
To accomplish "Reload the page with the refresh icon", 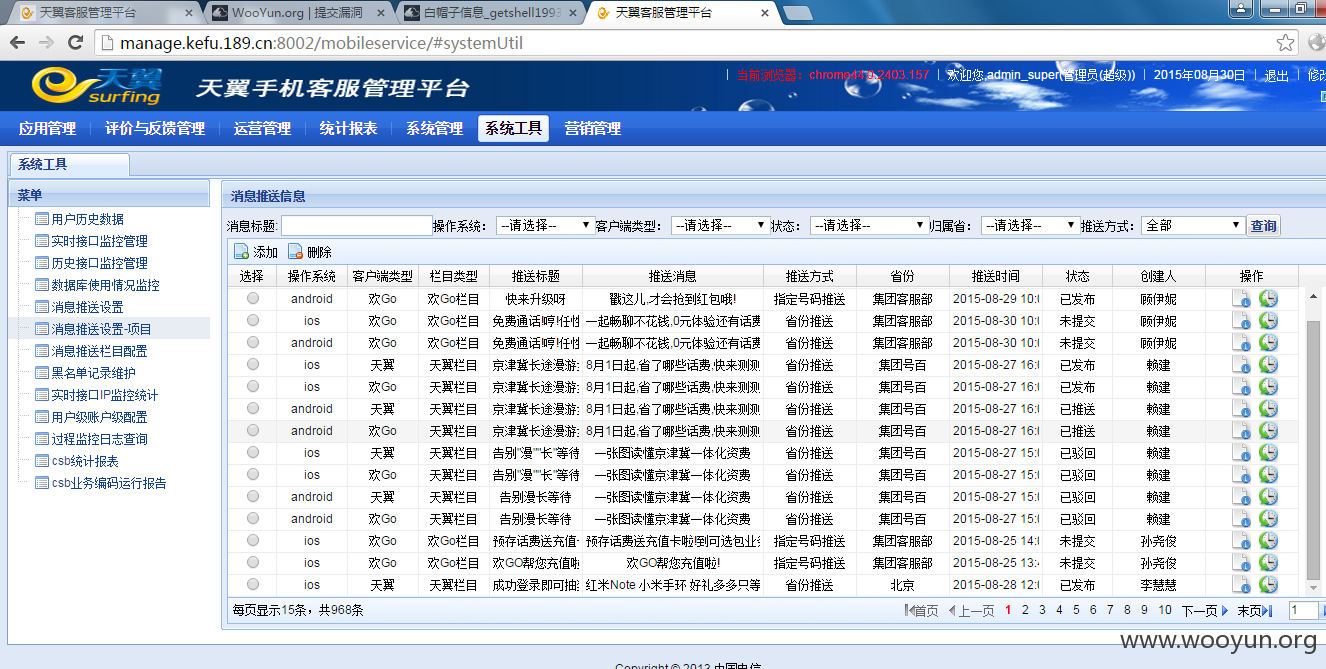I will (x=75, y=43).
